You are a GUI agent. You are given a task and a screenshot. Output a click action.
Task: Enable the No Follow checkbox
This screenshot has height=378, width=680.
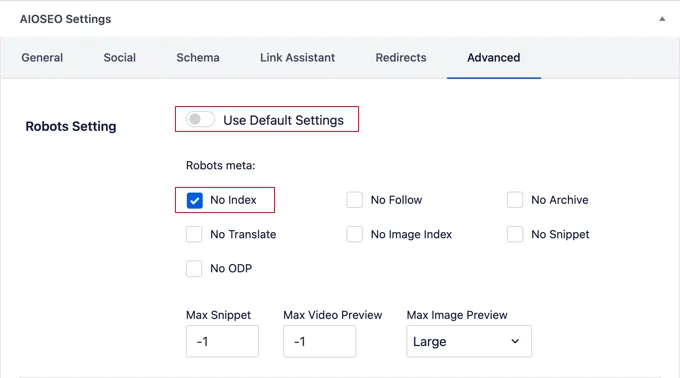point(354,200)
